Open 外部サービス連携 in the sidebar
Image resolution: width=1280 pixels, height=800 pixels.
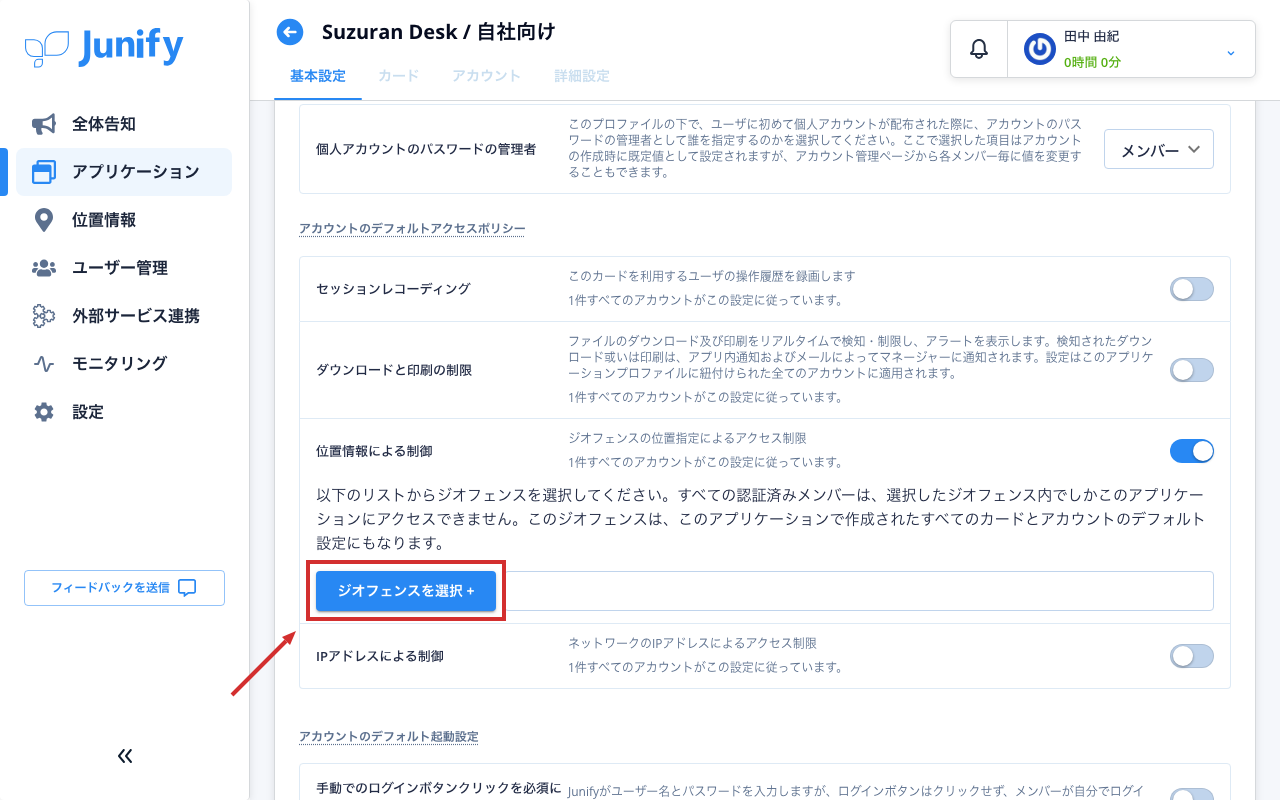click(x=124, y=316)
